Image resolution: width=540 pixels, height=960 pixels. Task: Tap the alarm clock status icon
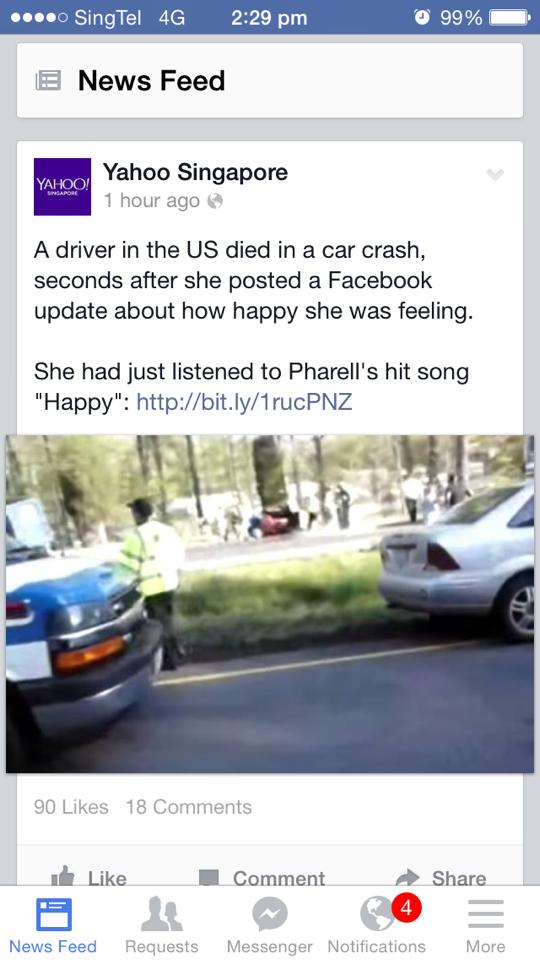point(422,18)
